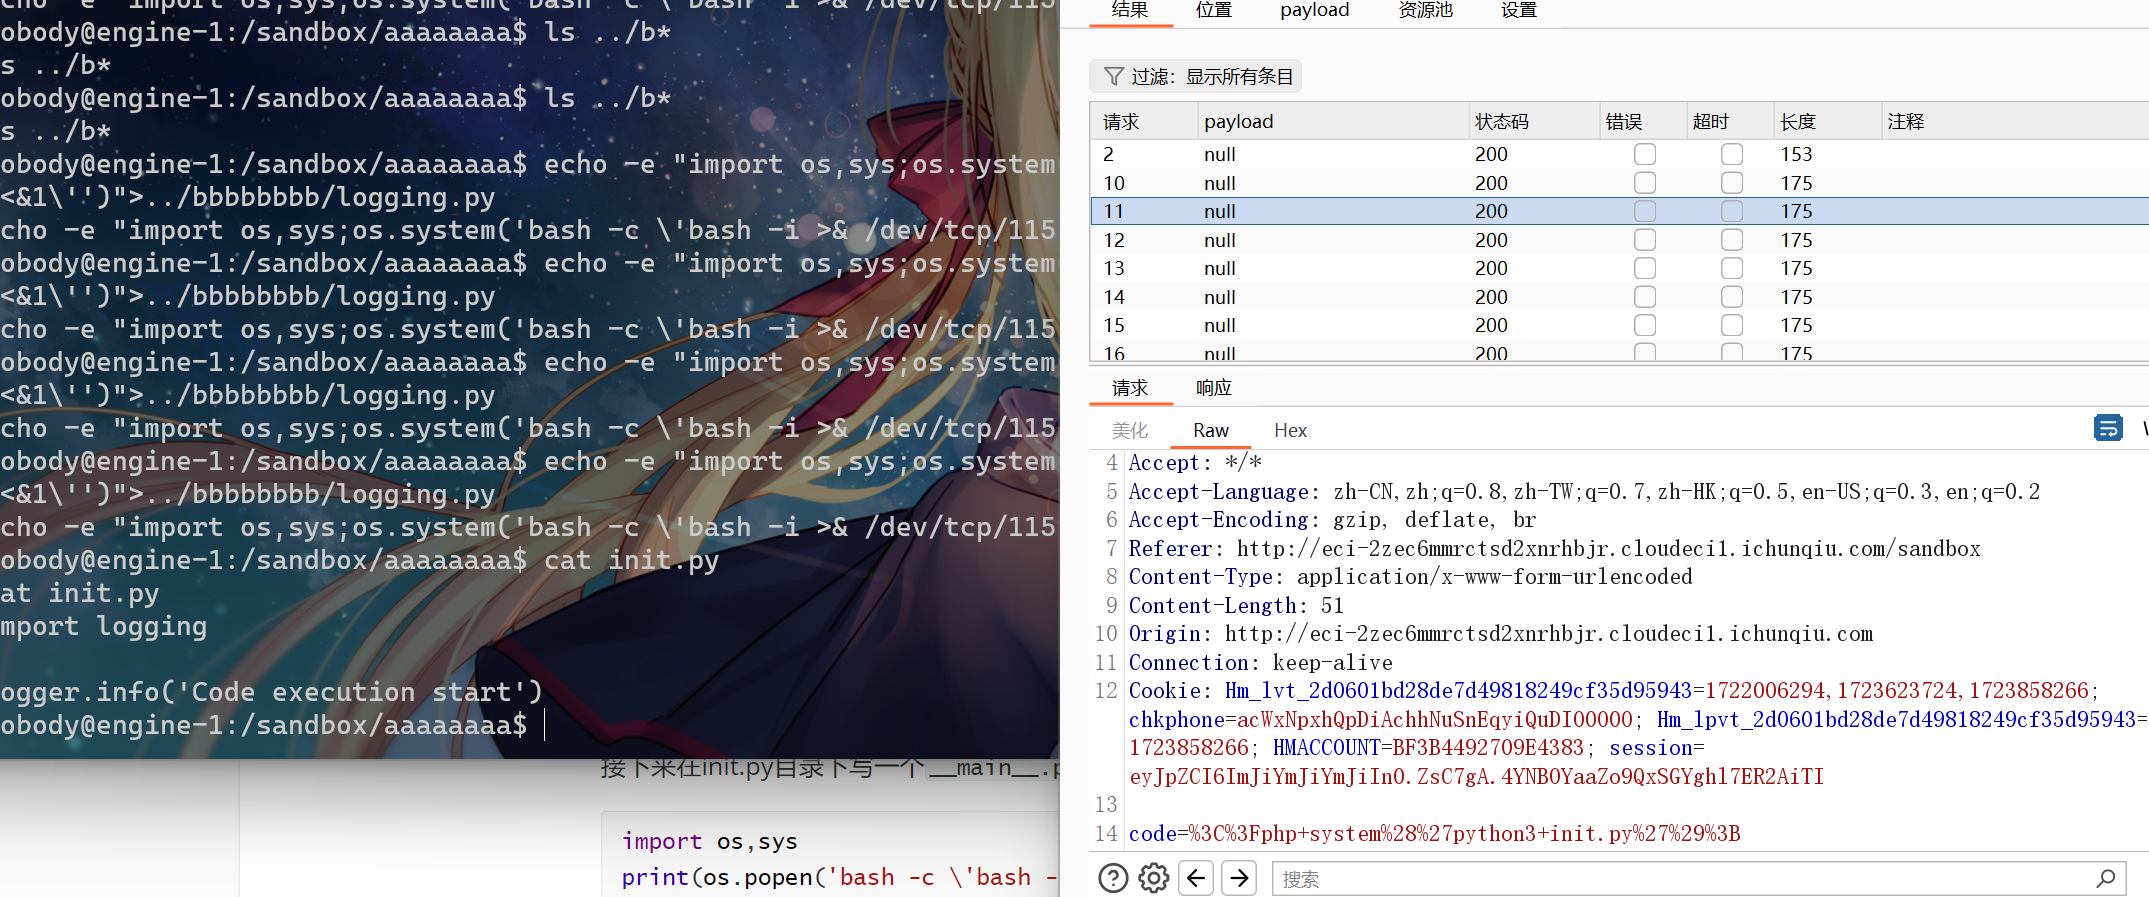Select the 响应 sub-tab
This screenshot has height=897, width=2149.
[1214, 388]
